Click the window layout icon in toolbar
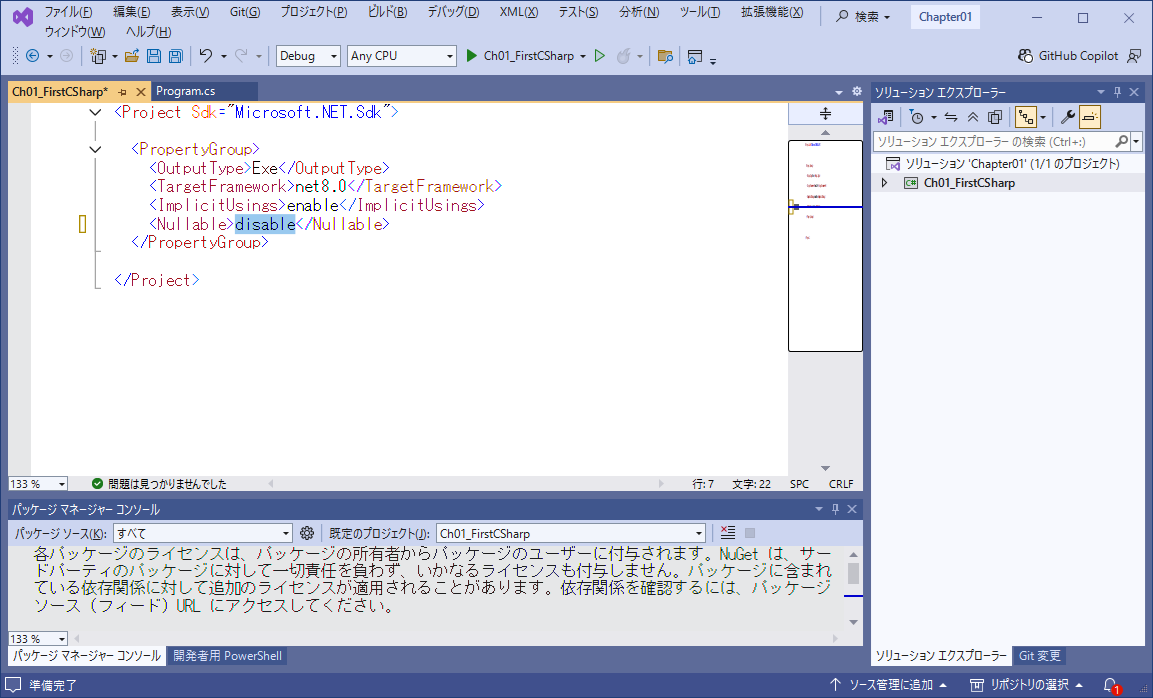Screen dimensions: 1153x698 click(x=695, y=56)
